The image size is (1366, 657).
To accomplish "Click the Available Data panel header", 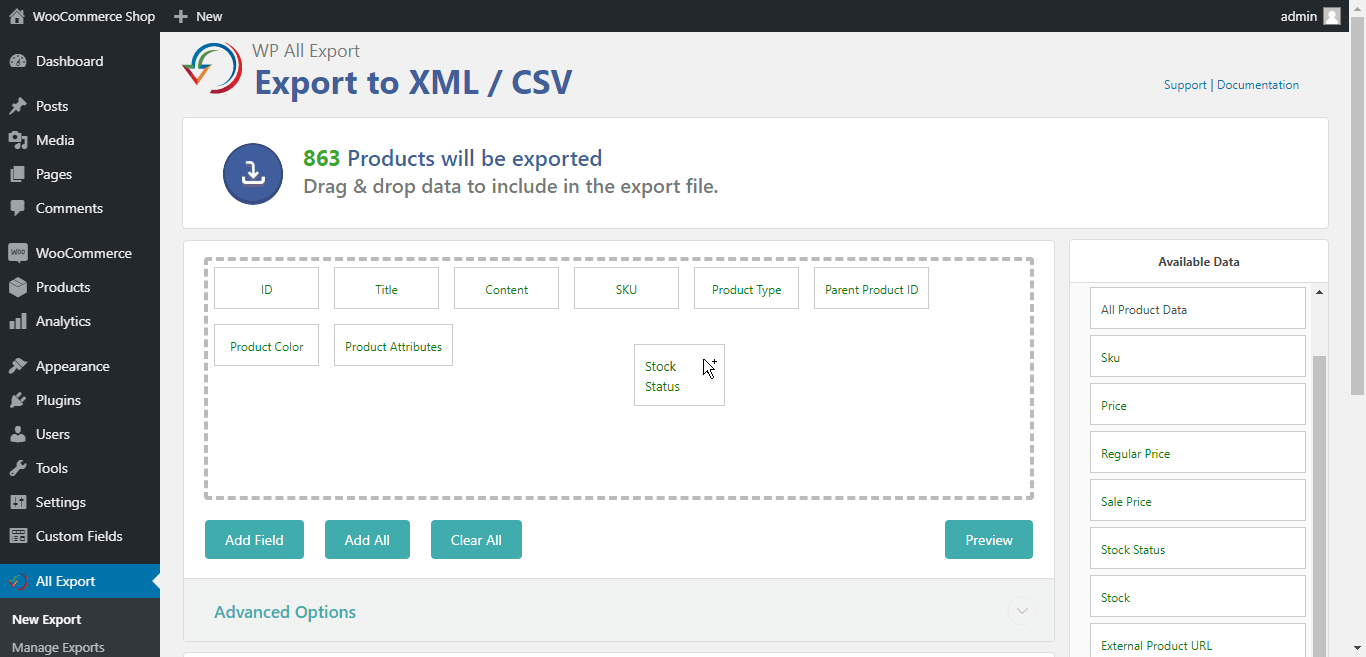I will [1198, 262].
